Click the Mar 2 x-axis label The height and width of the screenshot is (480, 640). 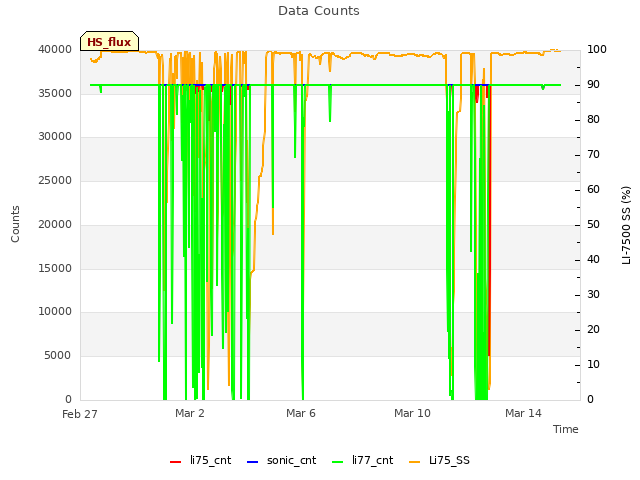(190, 413)
